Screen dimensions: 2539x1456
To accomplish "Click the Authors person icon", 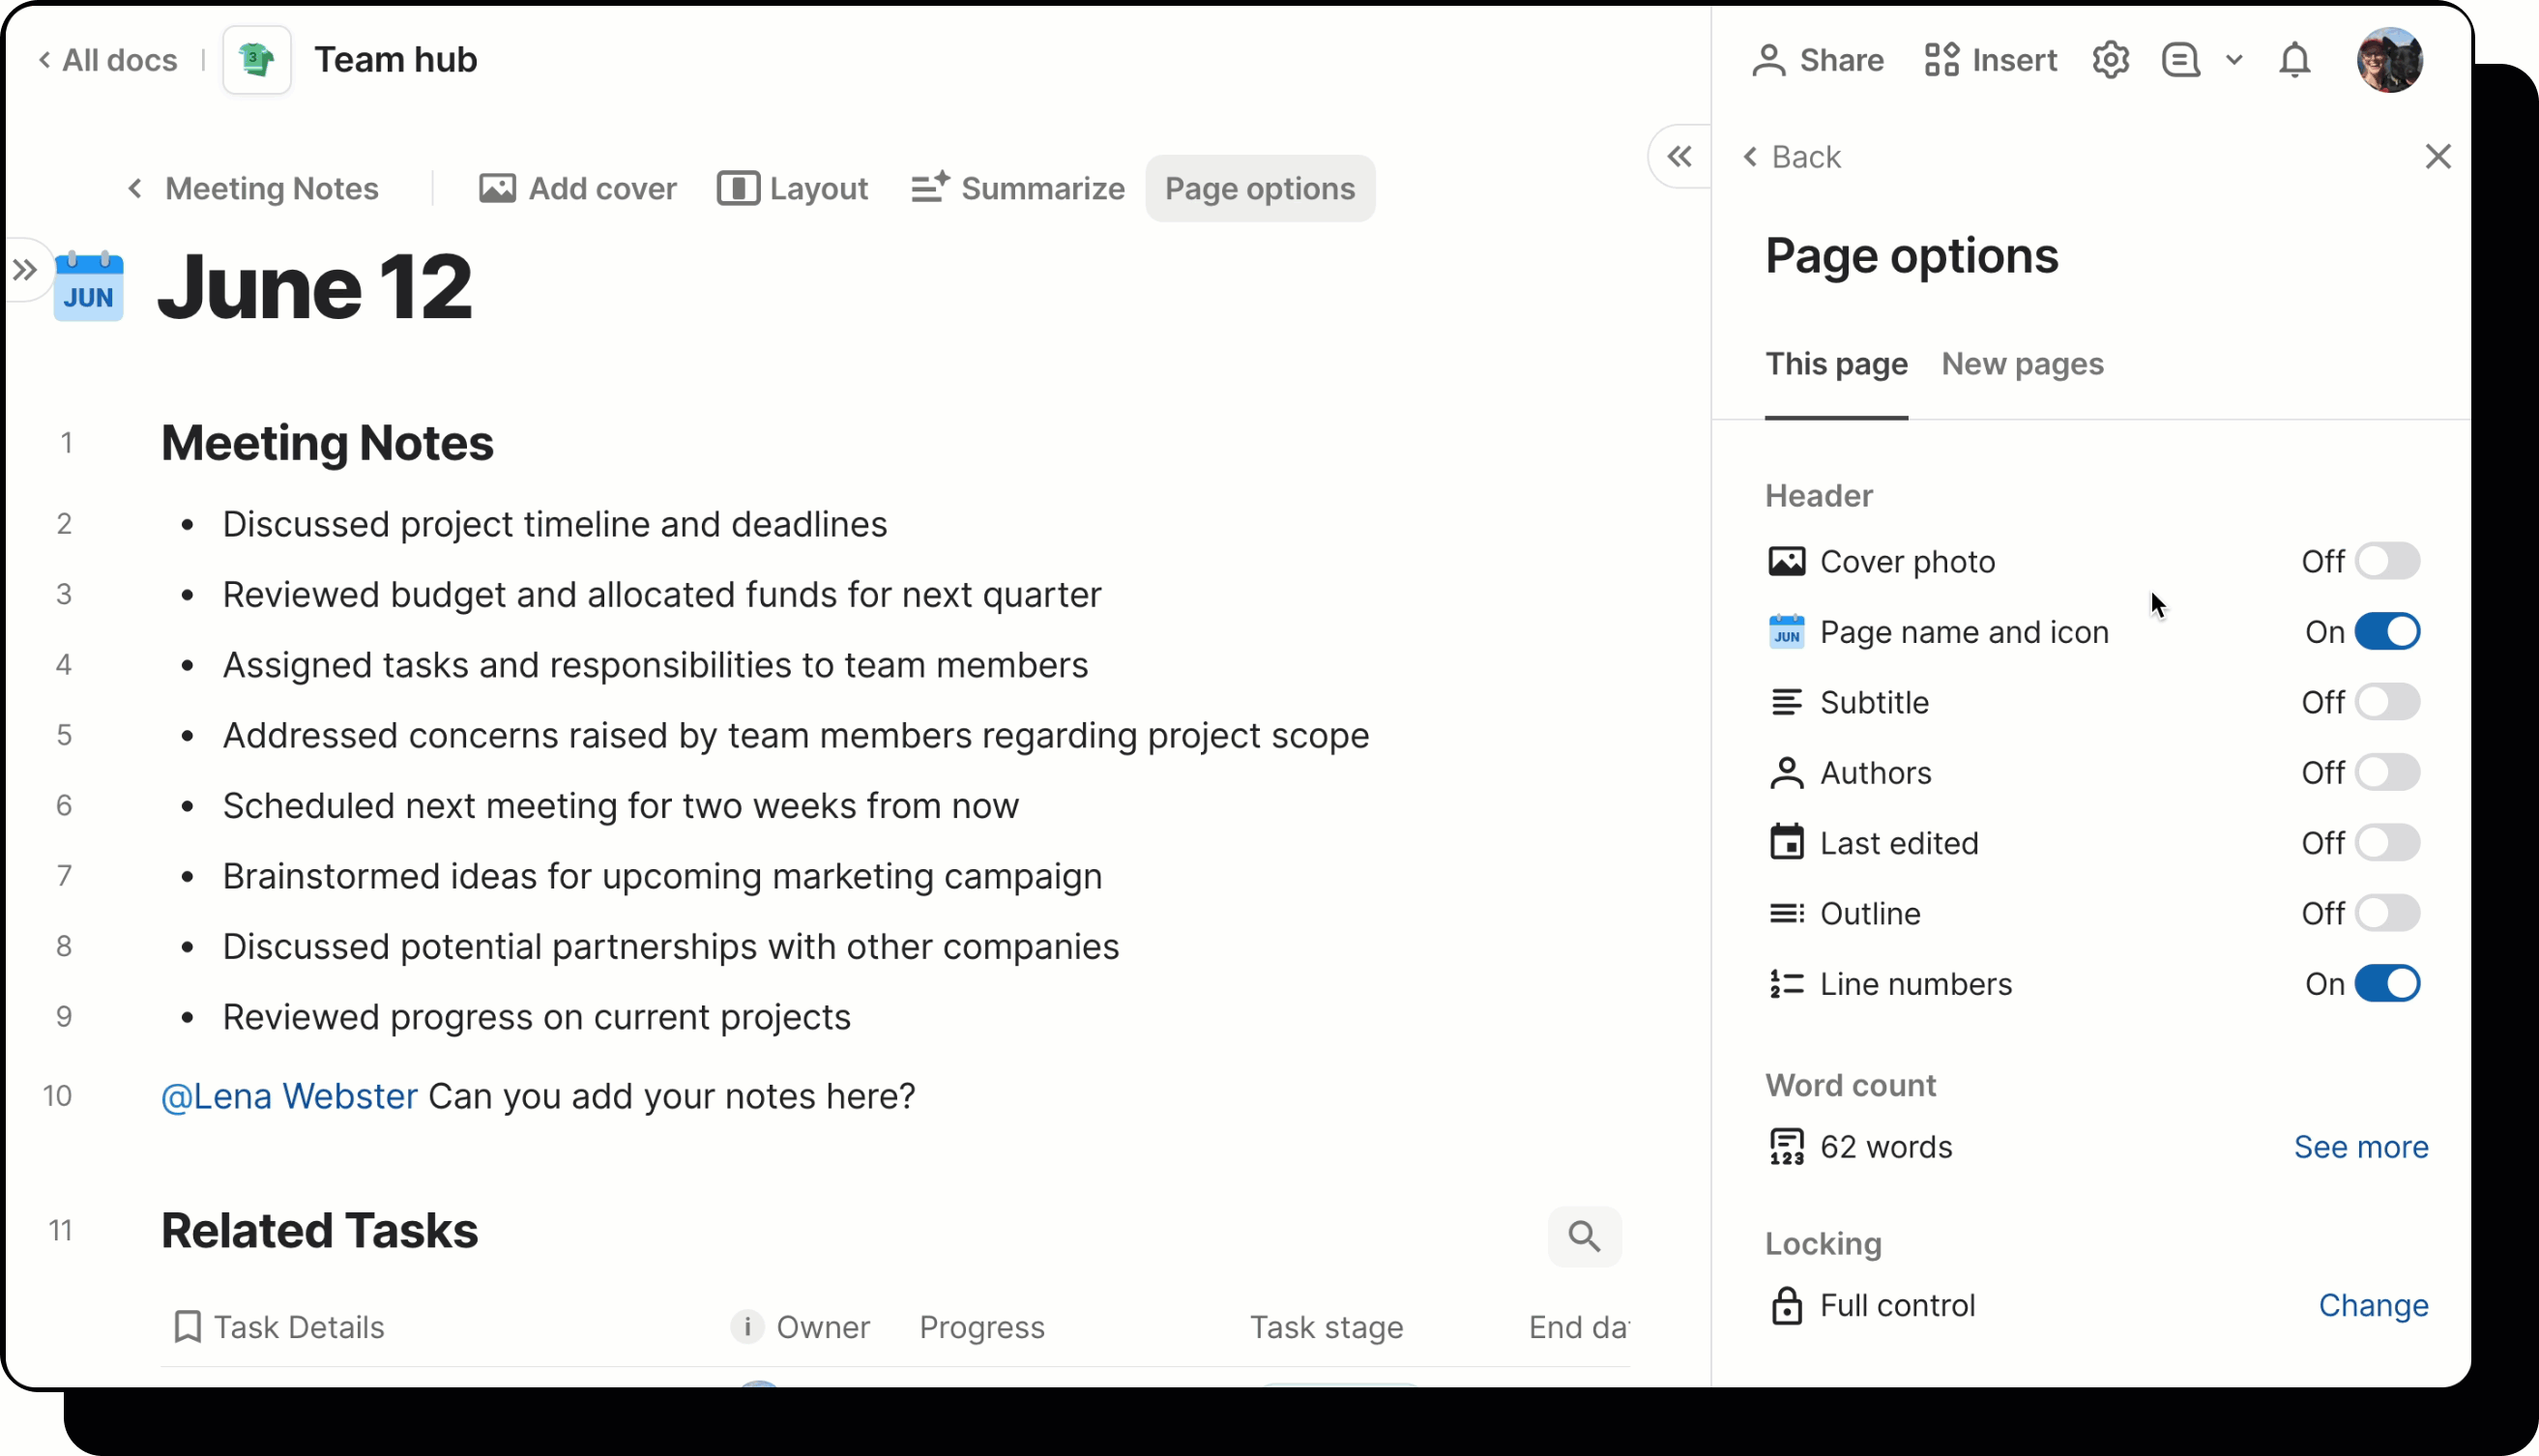I will pos(1786,772).
